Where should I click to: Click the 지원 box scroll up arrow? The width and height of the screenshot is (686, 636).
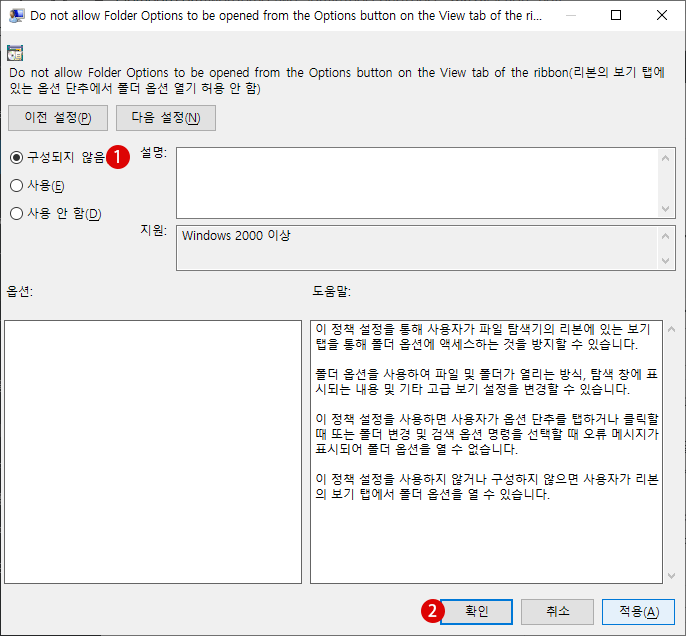(x=665, y=236)
